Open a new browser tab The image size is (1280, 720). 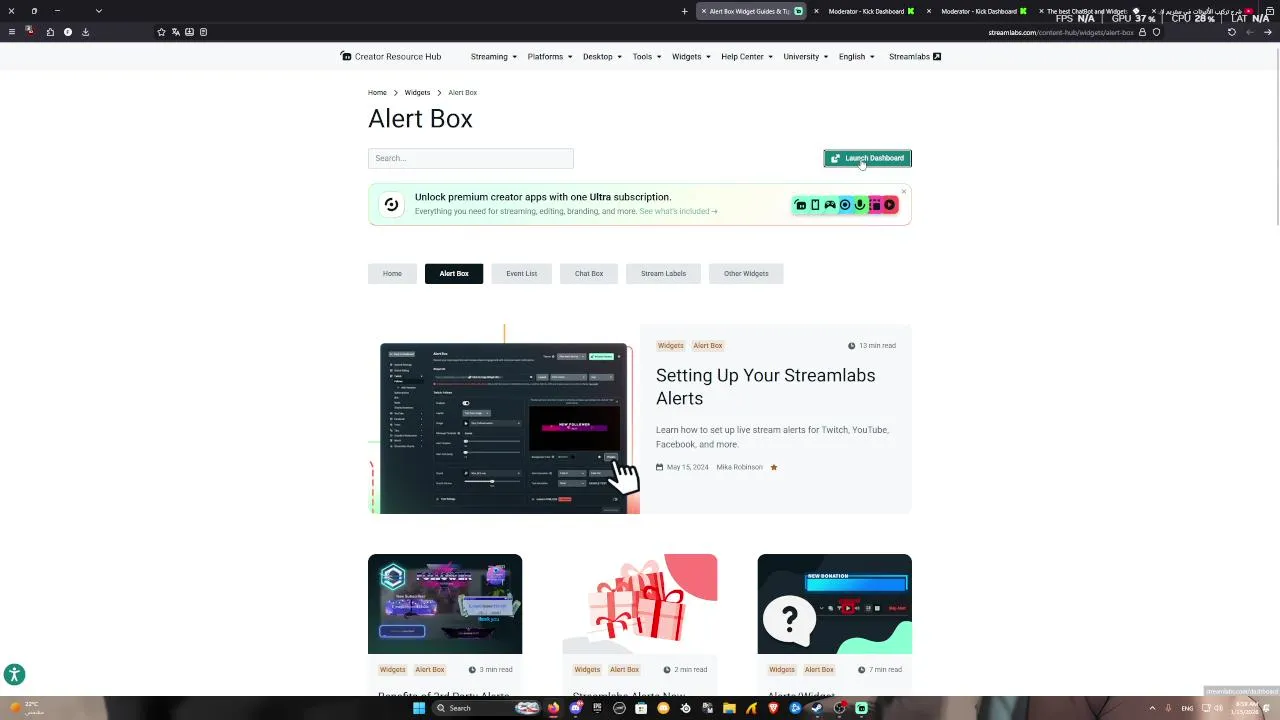pos(684,11)
